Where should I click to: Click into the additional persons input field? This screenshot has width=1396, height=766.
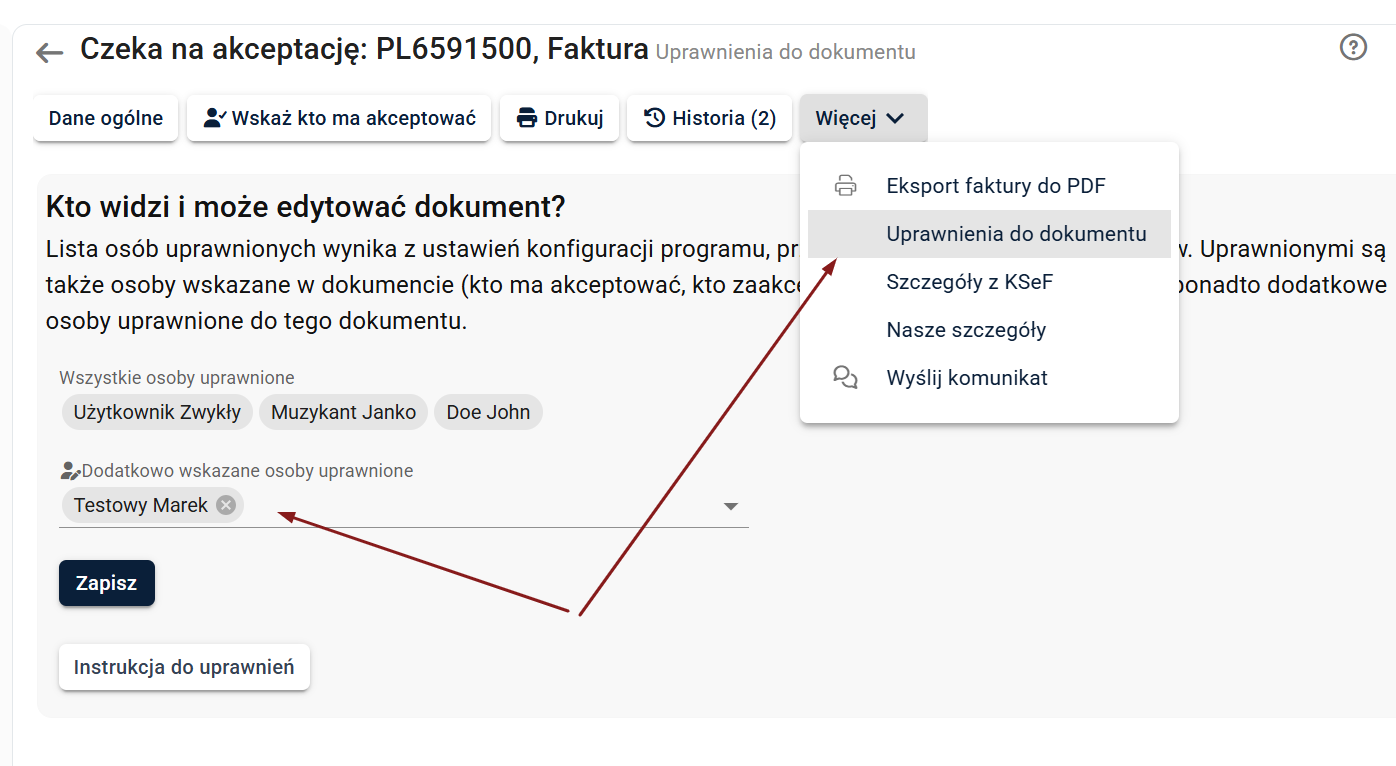(x=480, y=506)
